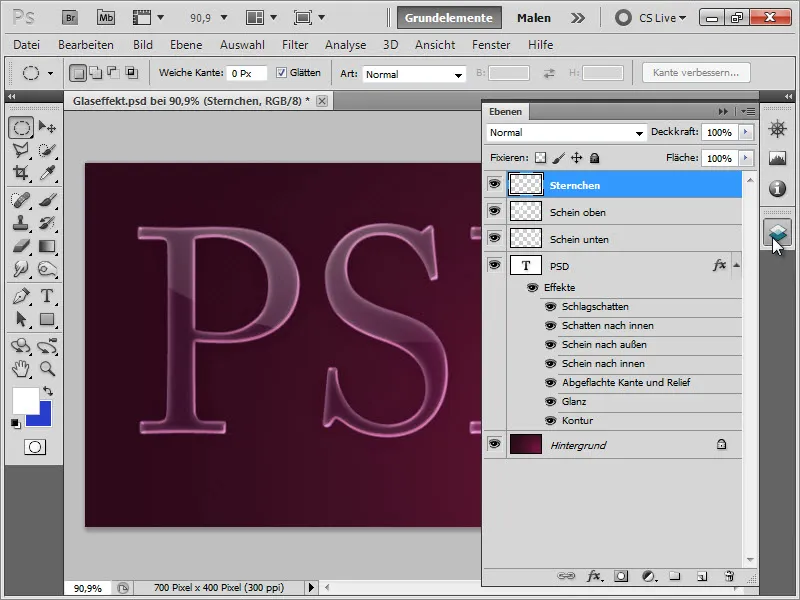Add a layer style with fx button
The width and height of the screenshot is (800, 600).
point(594,576)
